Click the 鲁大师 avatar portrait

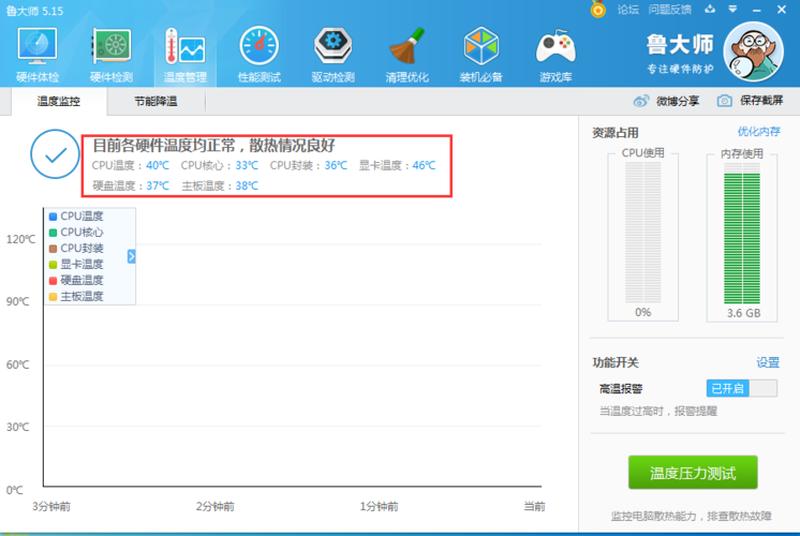point(753,52)
